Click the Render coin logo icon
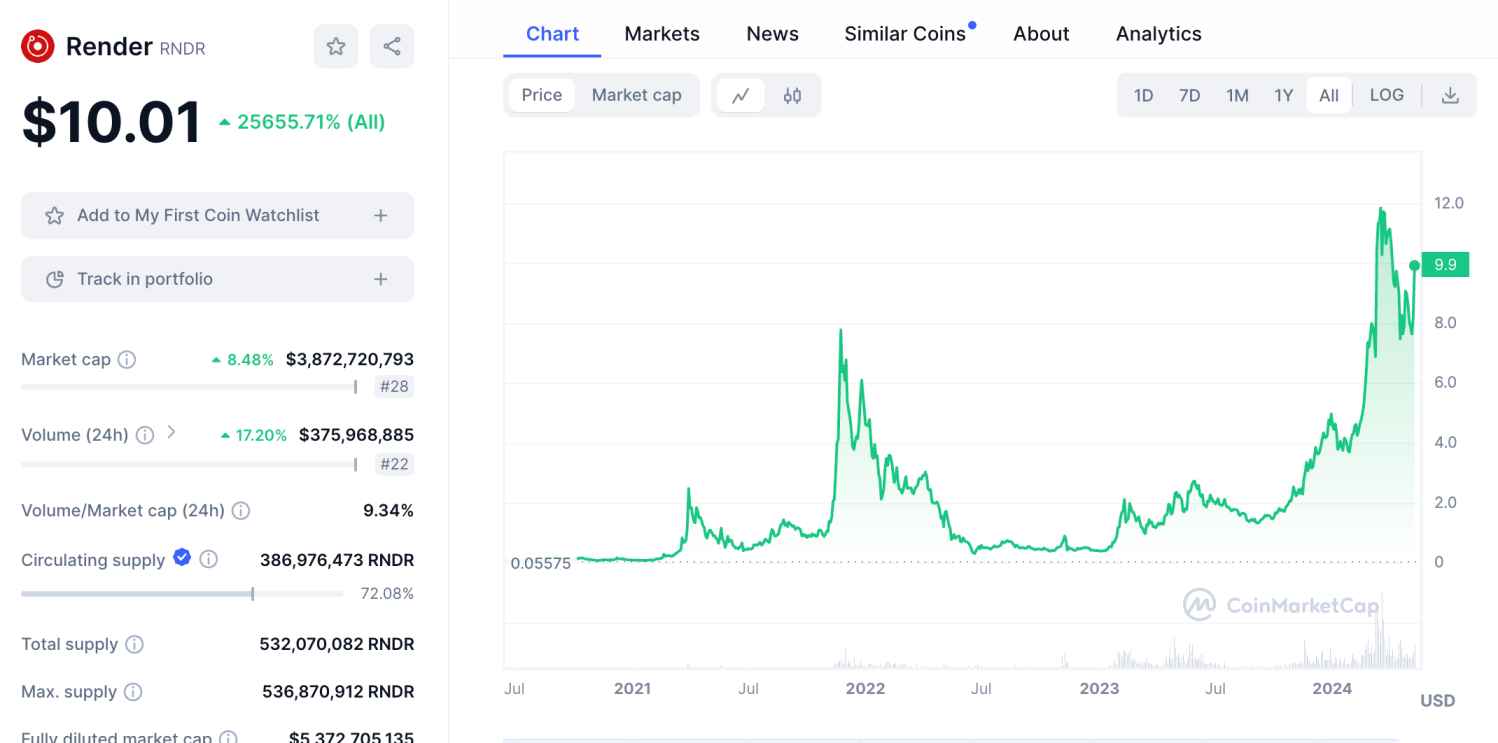The image size is (1498, 743). [38, 46]
